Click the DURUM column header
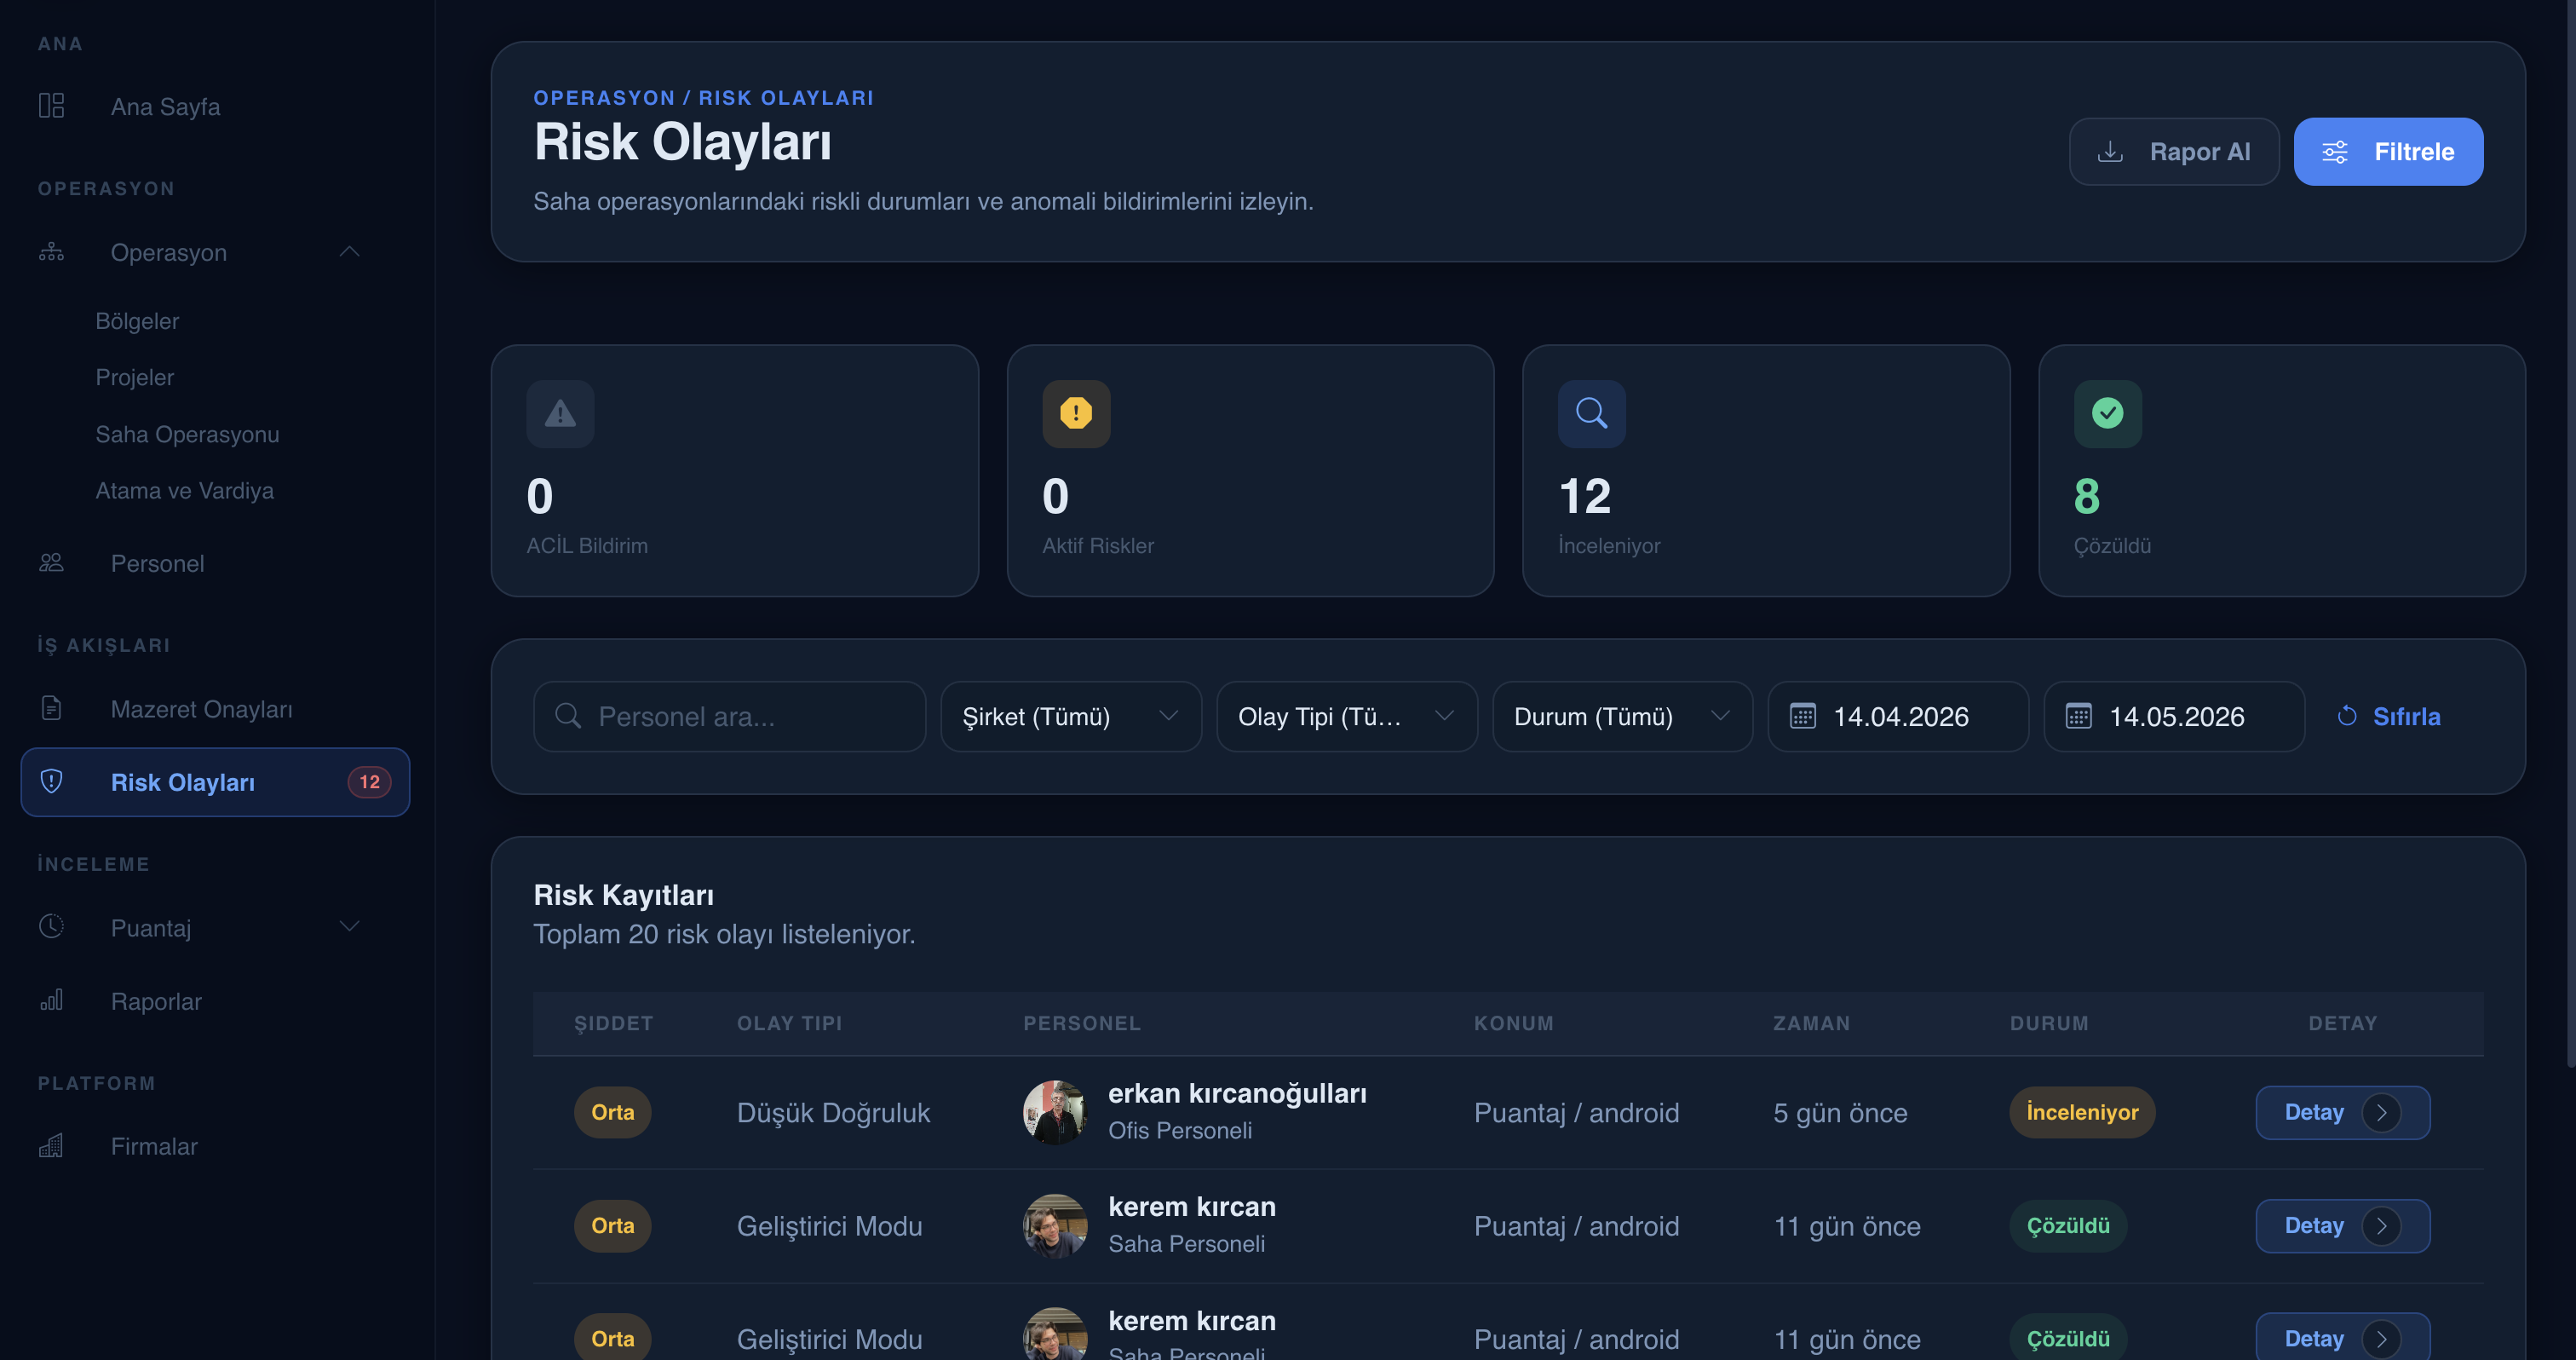The height and width of the screenshot is (1360, 2576). (x=2049, y=1023)
